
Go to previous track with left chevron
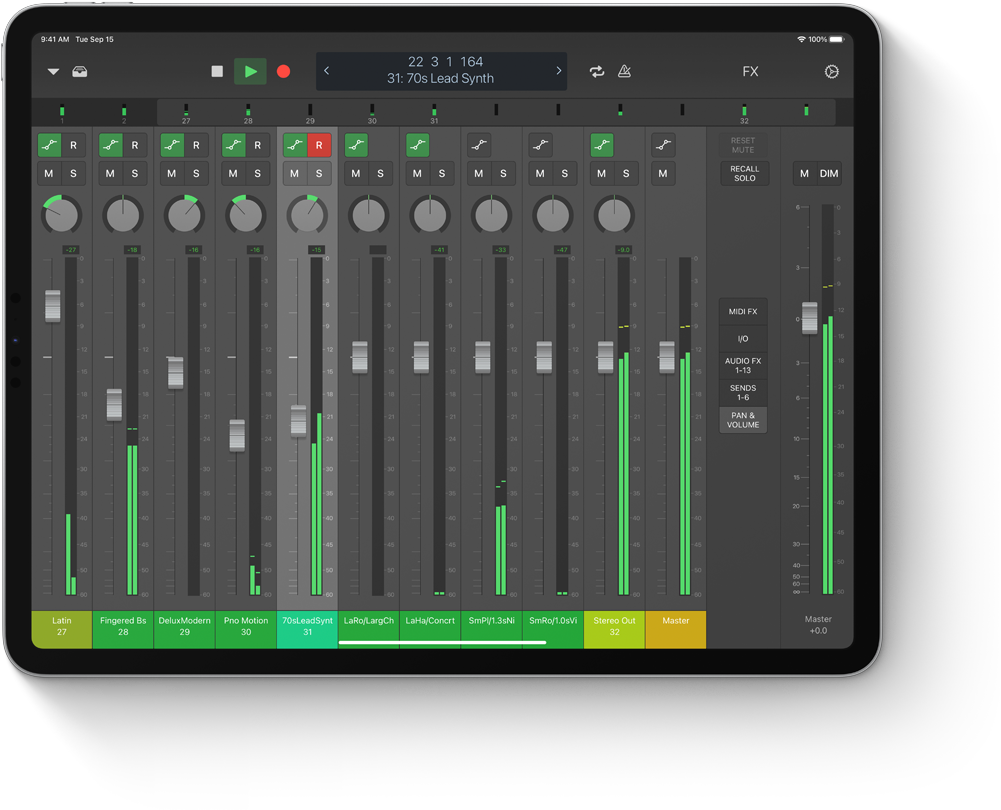click(x=327, y=71)
